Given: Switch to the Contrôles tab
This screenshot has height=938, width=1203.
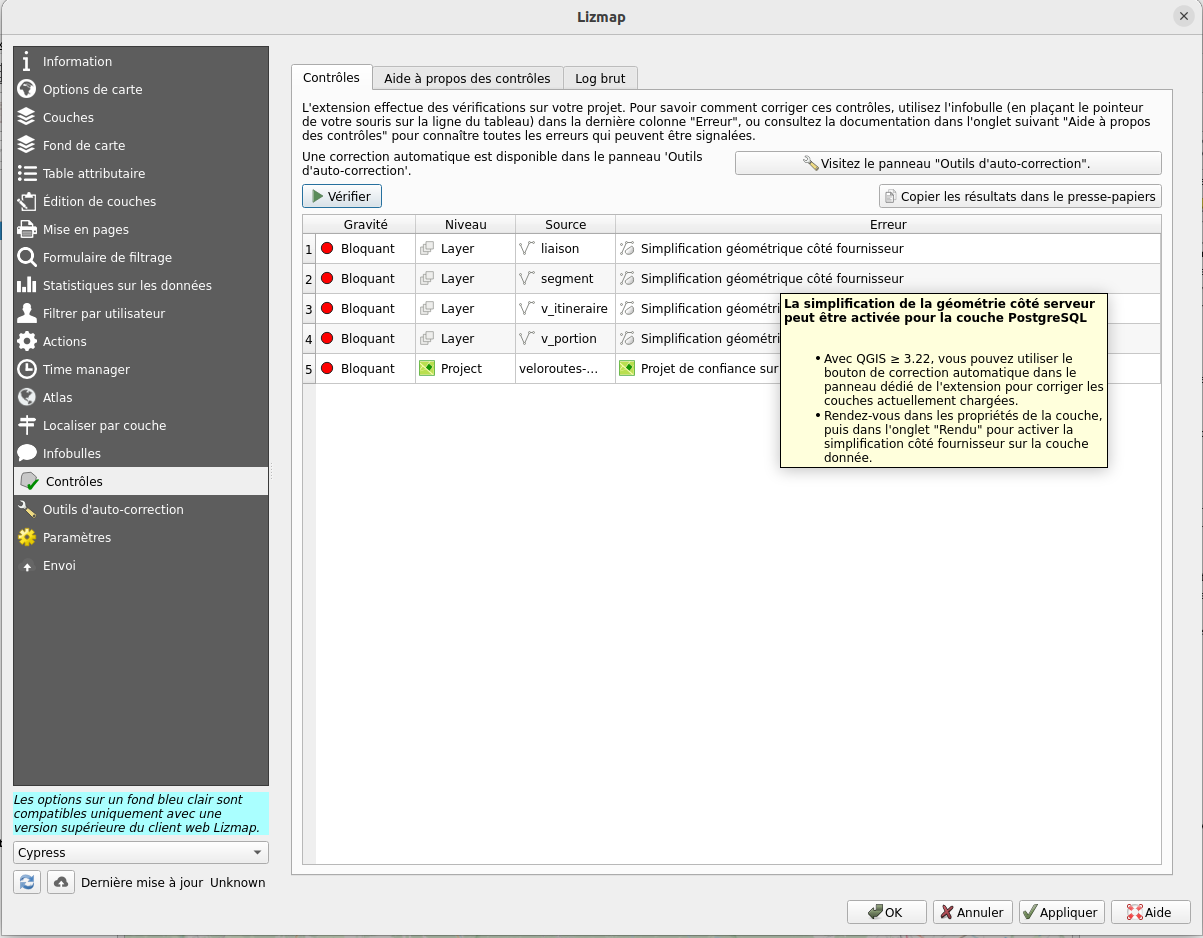Looking at the screenshot, I should [x=331, y=78].
